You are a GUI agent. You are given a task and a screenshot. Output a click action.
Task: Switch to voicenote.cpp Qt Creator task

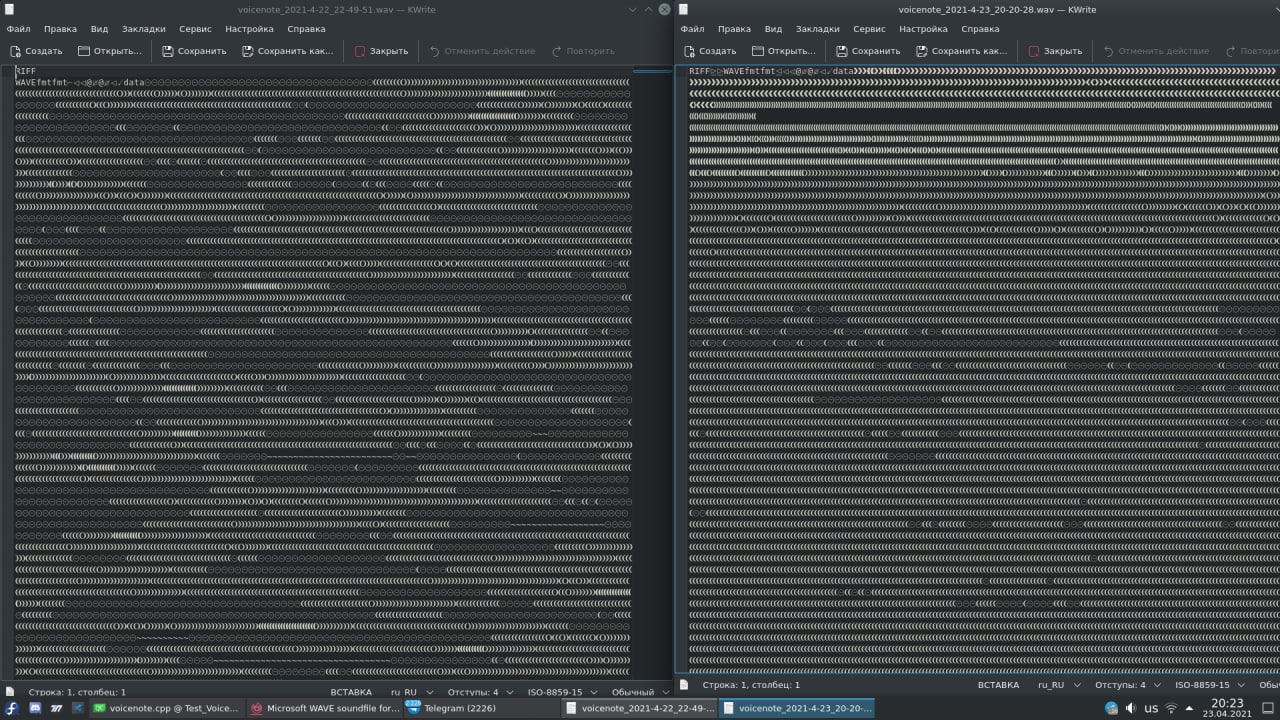167,708
